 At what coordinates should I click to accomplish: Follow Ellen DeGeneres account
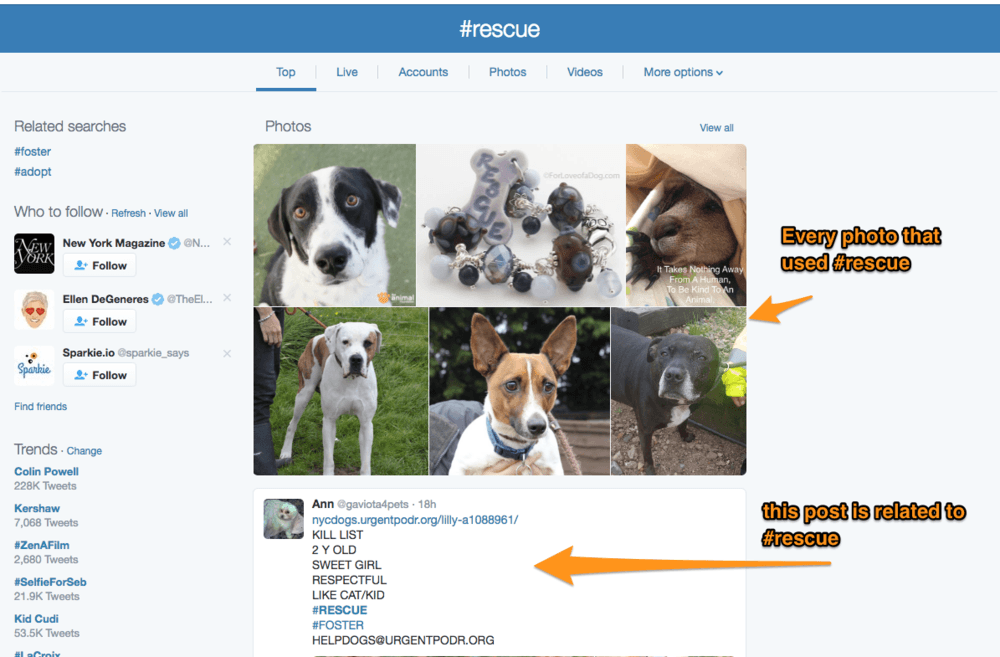pyautogui.click(x=100, y=321)
